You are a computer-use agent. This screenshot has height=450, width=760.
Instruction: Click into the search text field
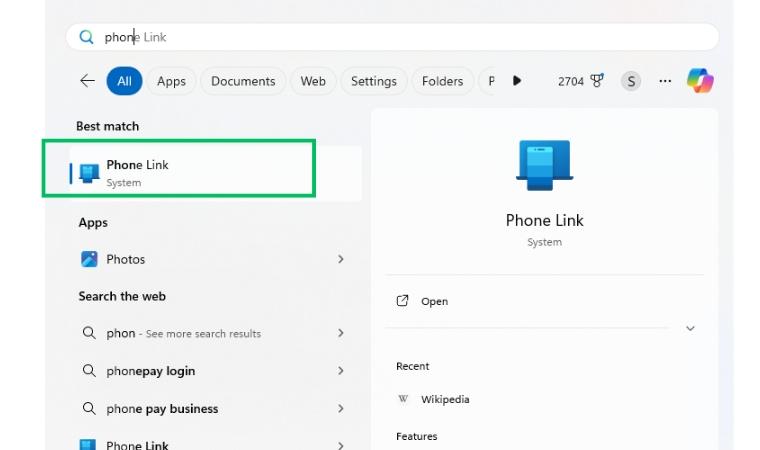click(392, 37)
